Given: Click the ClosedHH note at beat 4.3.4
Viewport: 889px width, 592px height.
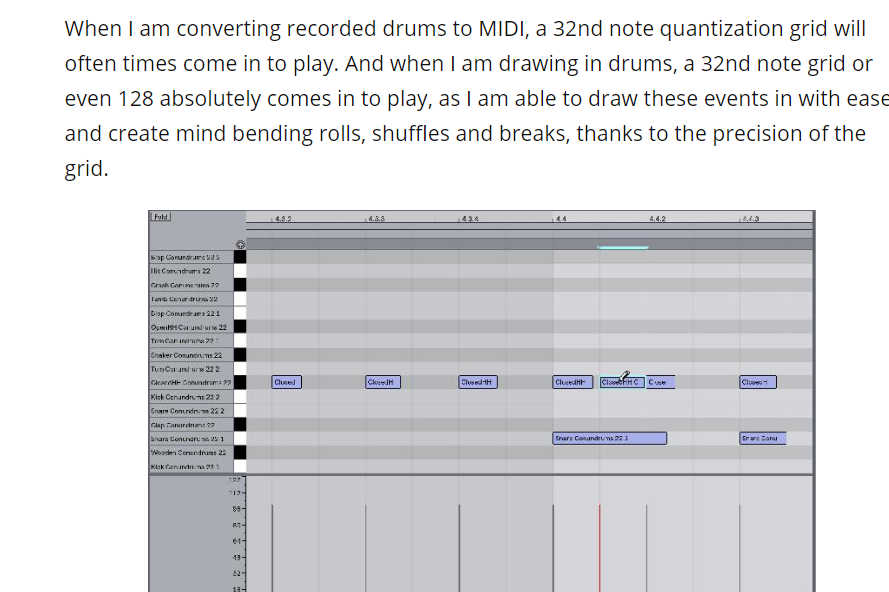Looking at the screenshot, I should [478, 382].
